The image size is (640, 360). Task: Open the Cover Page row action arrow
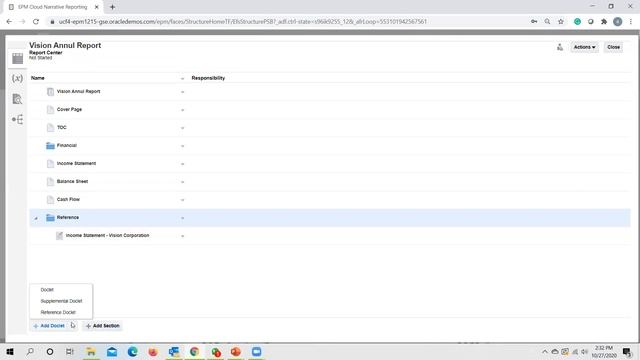(x=182, y=110)
